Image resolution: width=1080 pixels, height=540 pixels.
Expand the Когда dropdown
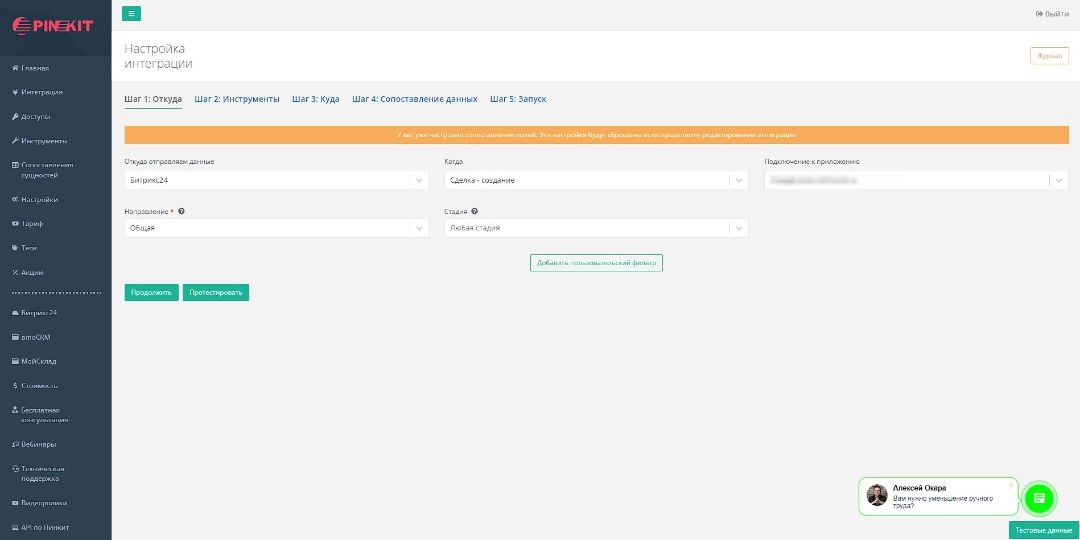pyautogui.click(x=595, y=180)
